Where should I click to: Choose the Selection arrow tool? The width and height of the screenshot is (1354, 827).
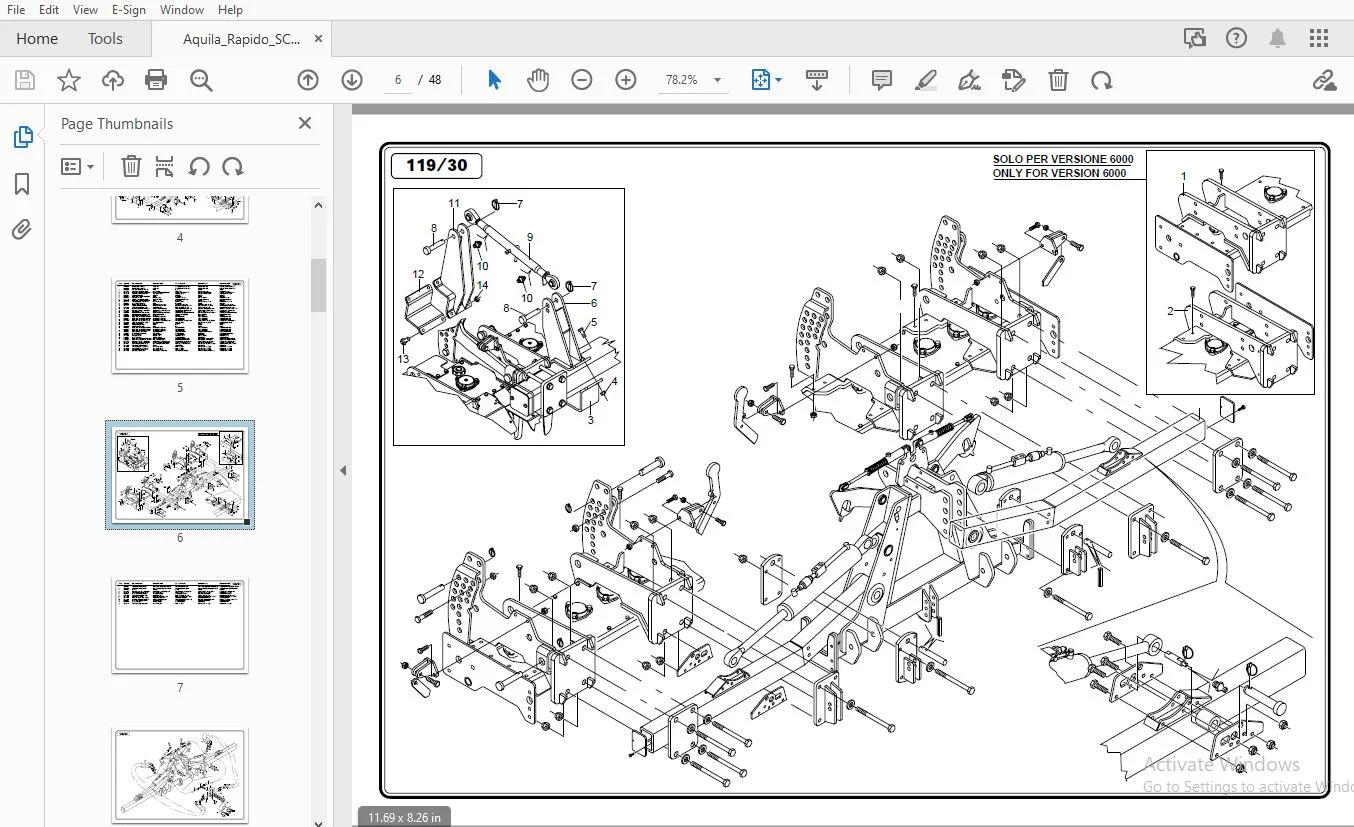click(x=494, y=80)
